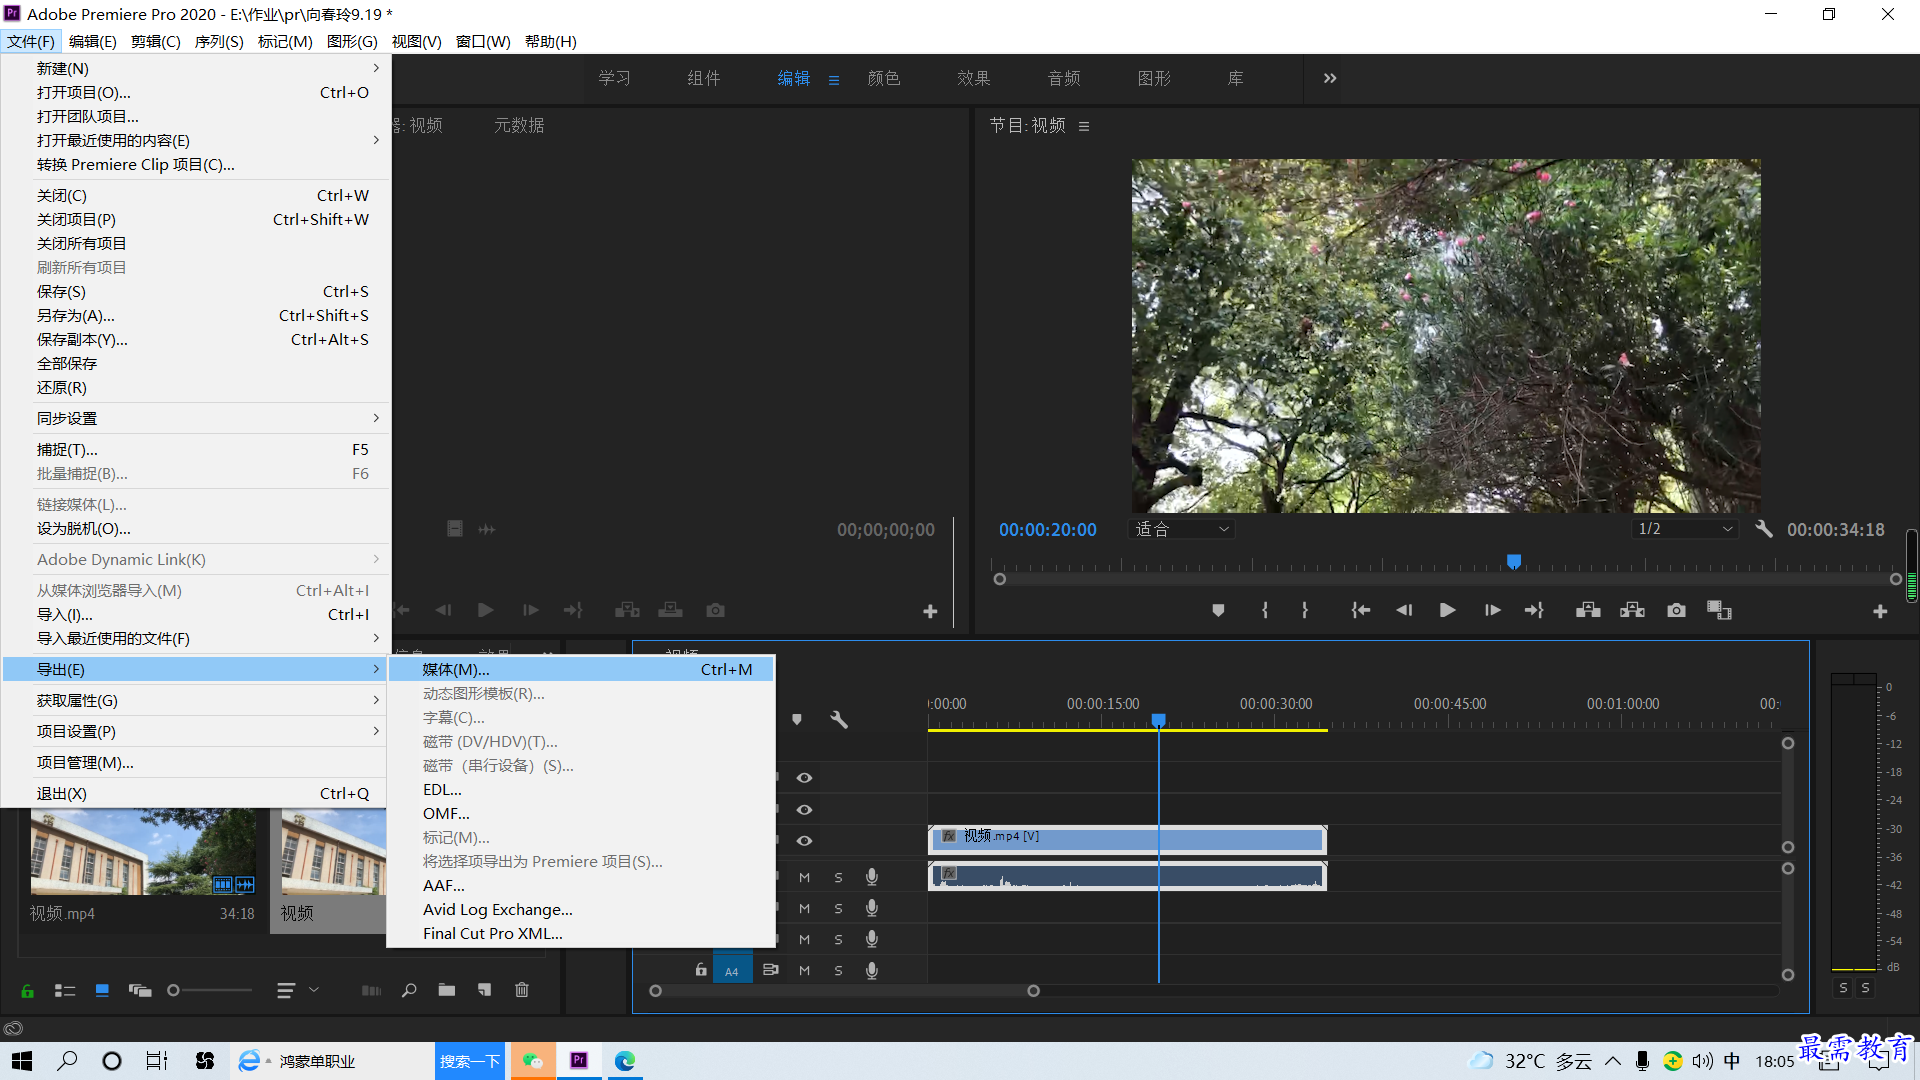The width and height of the screenshot is (1920, 1080).
Task: Click Find magnifier in Project panel
Action: tap(409, 990)
